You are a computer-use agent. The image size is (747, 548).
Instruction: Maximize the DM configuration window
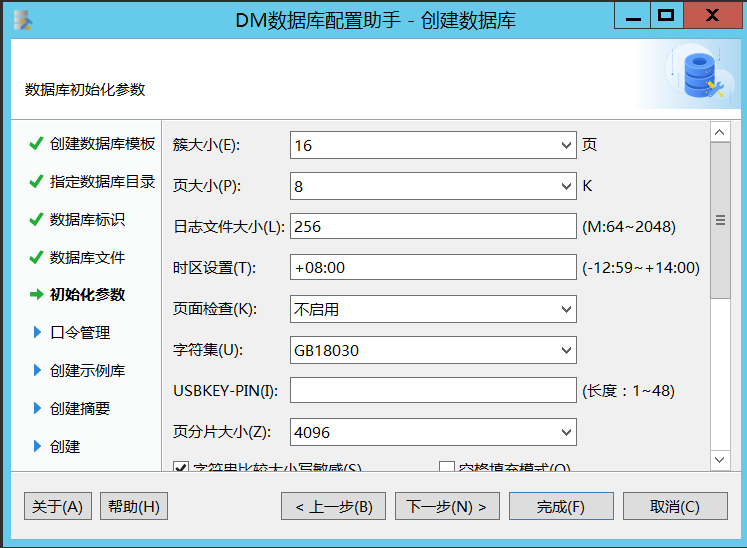666,16
